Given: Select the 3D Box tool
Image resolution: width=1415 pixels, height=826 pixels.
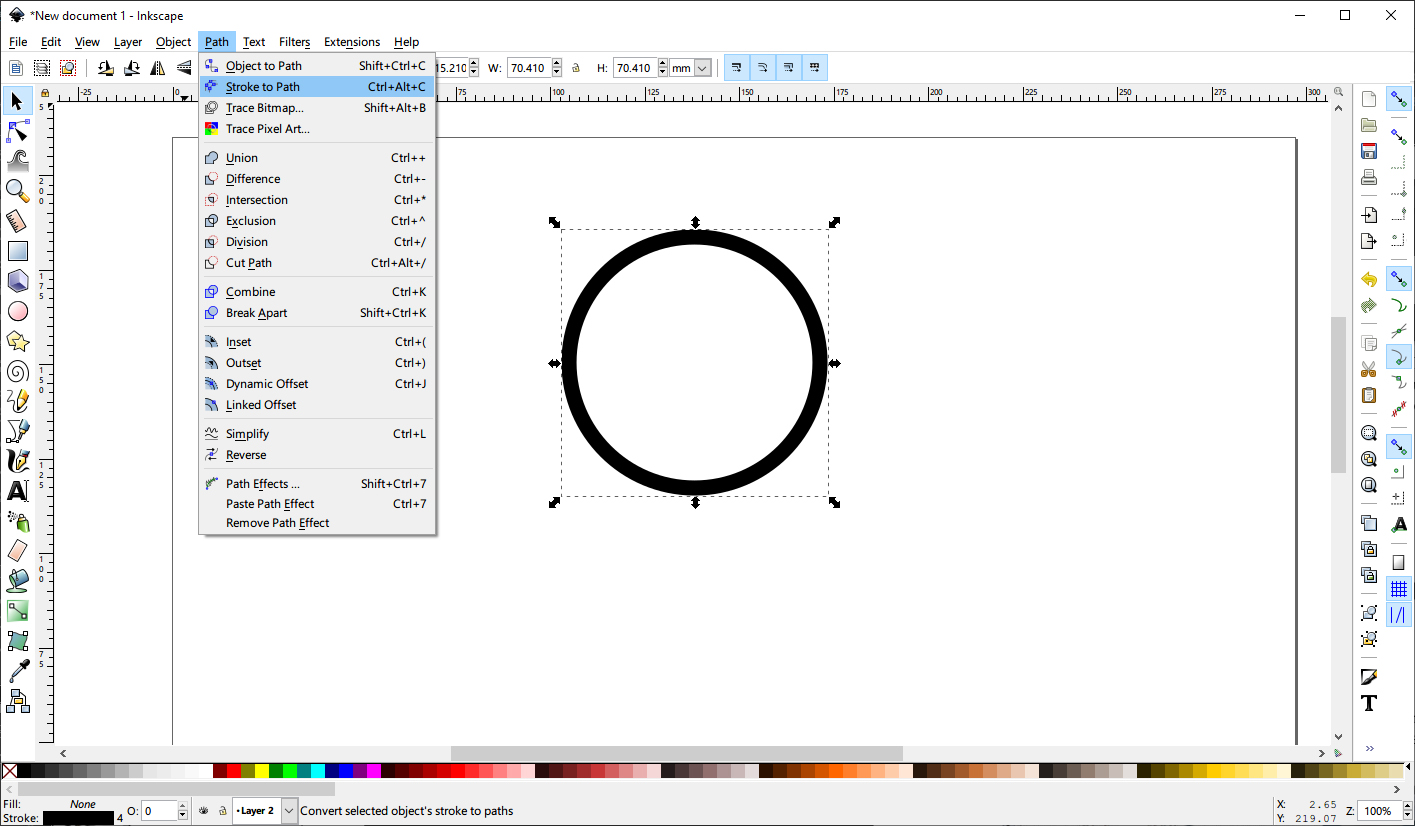Looking at the screenshot, I should tap(17, 281).
